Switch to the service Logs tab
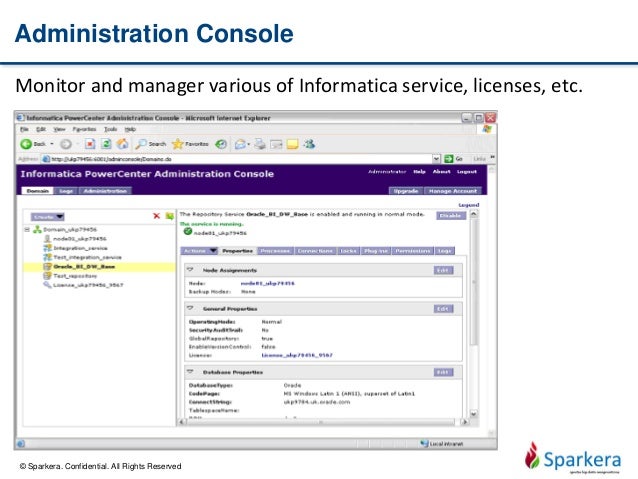Screen dimensions: 638x479 coord(444,251)
